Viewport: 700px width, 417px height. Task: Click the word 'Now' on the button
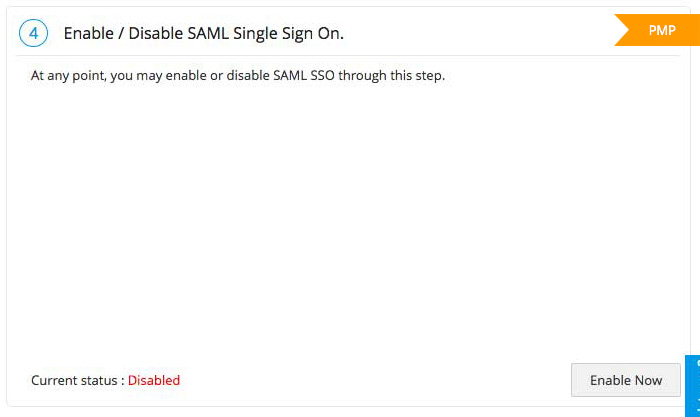pos(646,380)
